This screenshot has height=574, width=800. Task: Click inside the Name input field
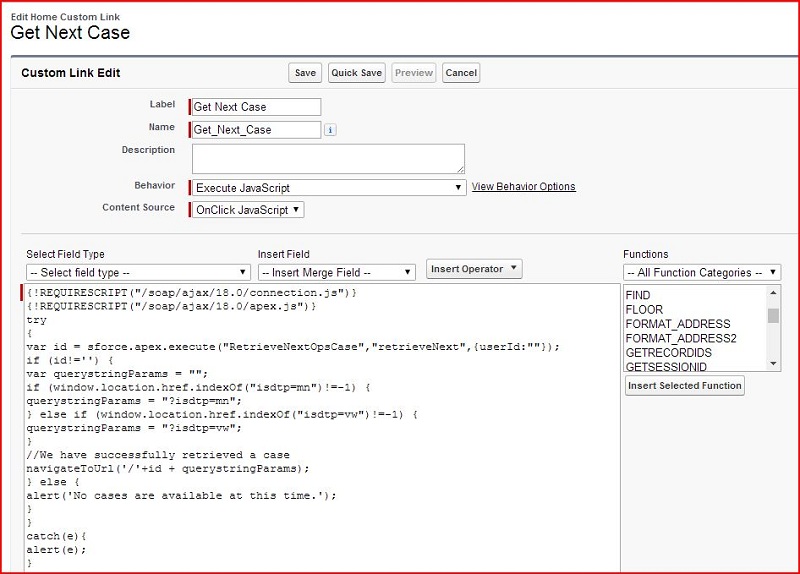click(256, 130)
